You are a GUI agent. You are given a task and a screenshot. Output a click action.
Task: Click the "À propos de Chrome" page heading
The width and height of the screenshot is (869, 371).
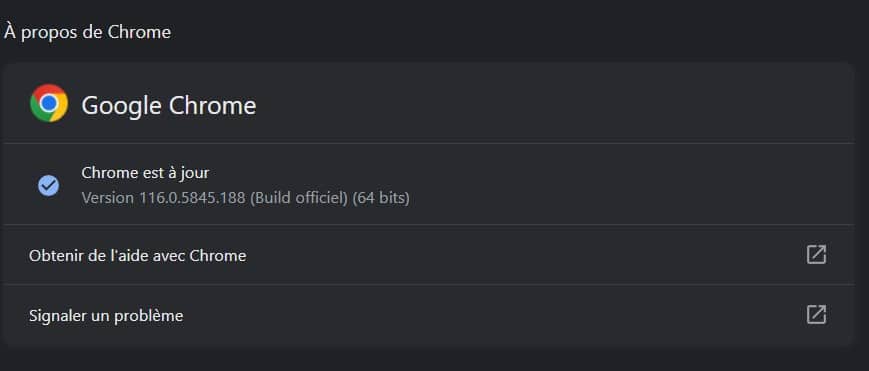tap(87, 32)
